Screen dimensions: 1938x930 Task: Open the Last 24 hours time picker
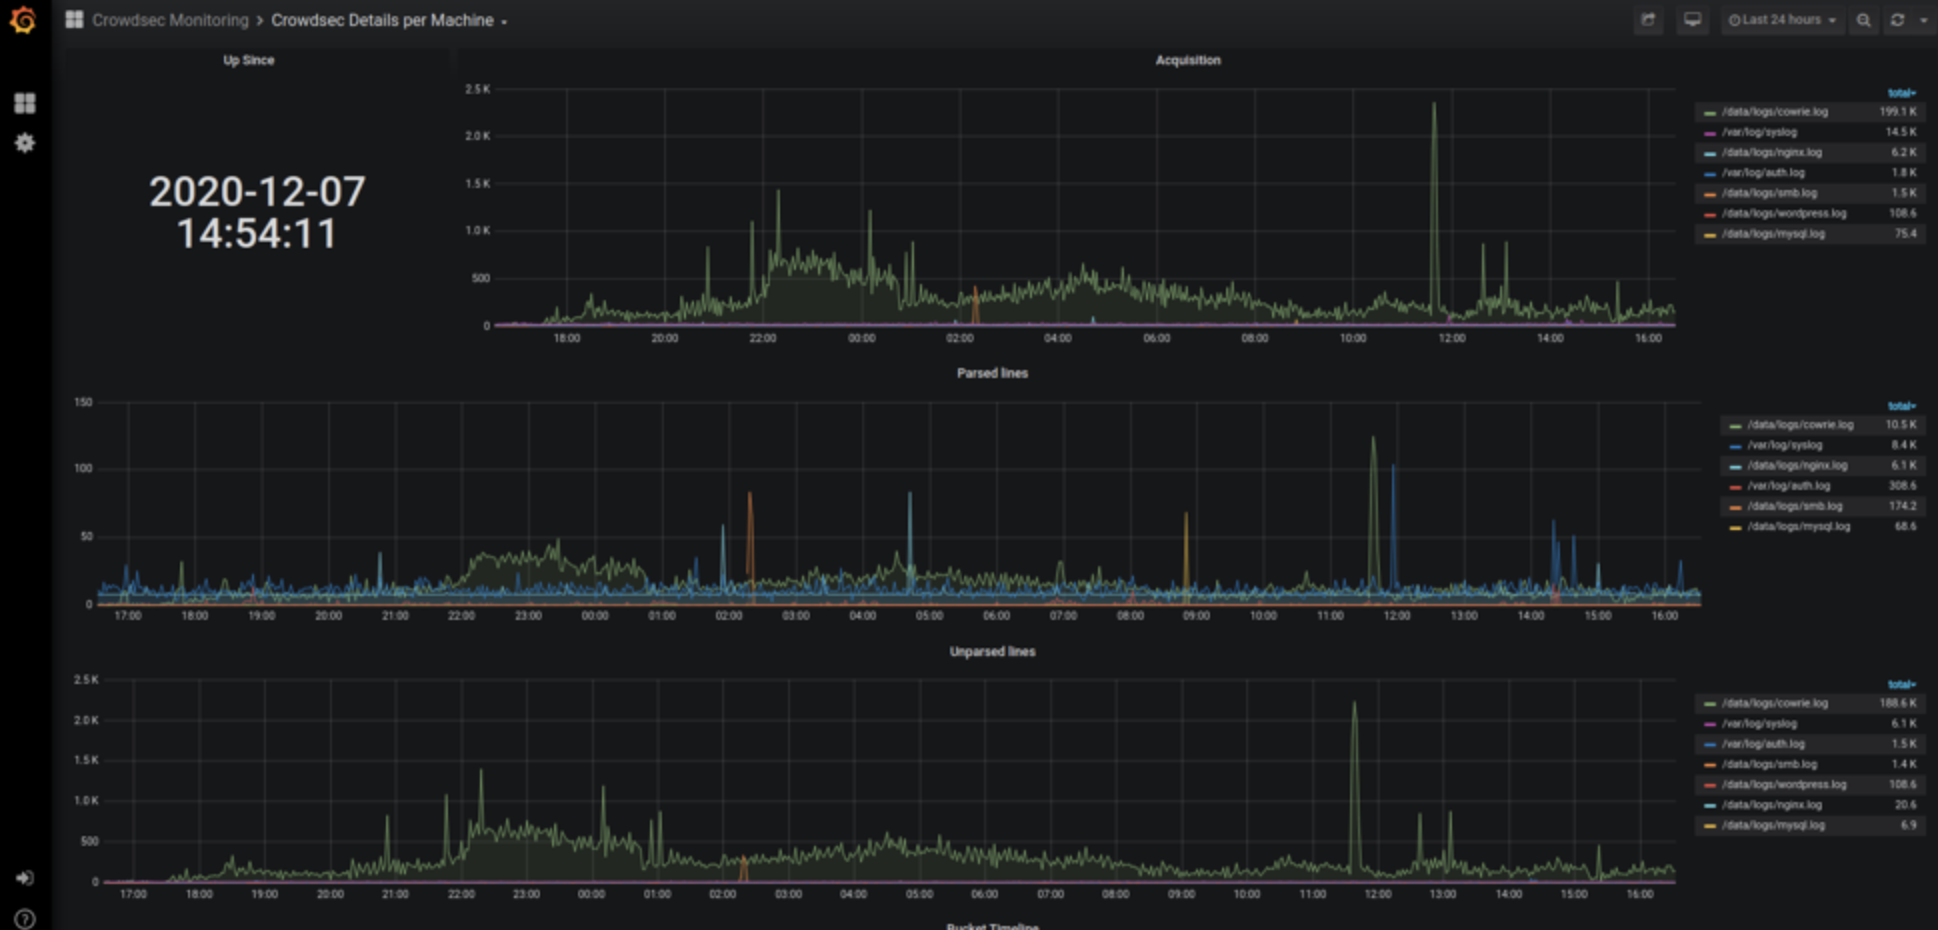(1782, 20)
